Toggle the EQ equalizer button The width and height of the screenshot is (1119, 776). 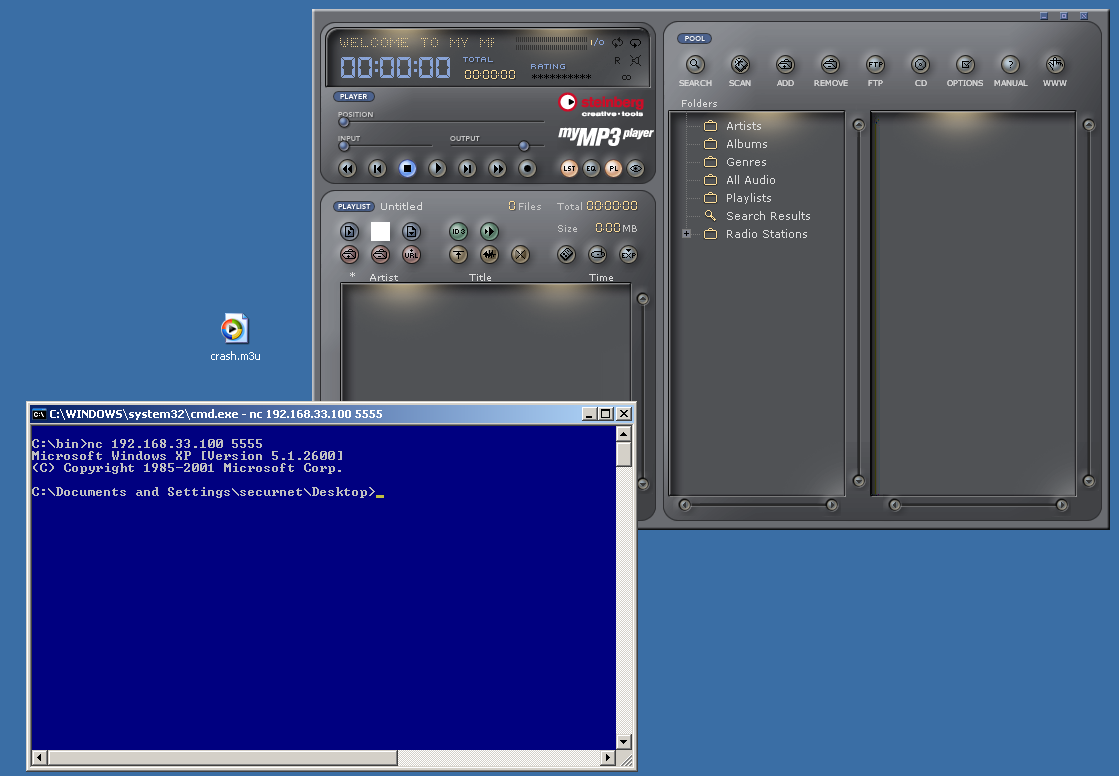[x=591, y=168]
